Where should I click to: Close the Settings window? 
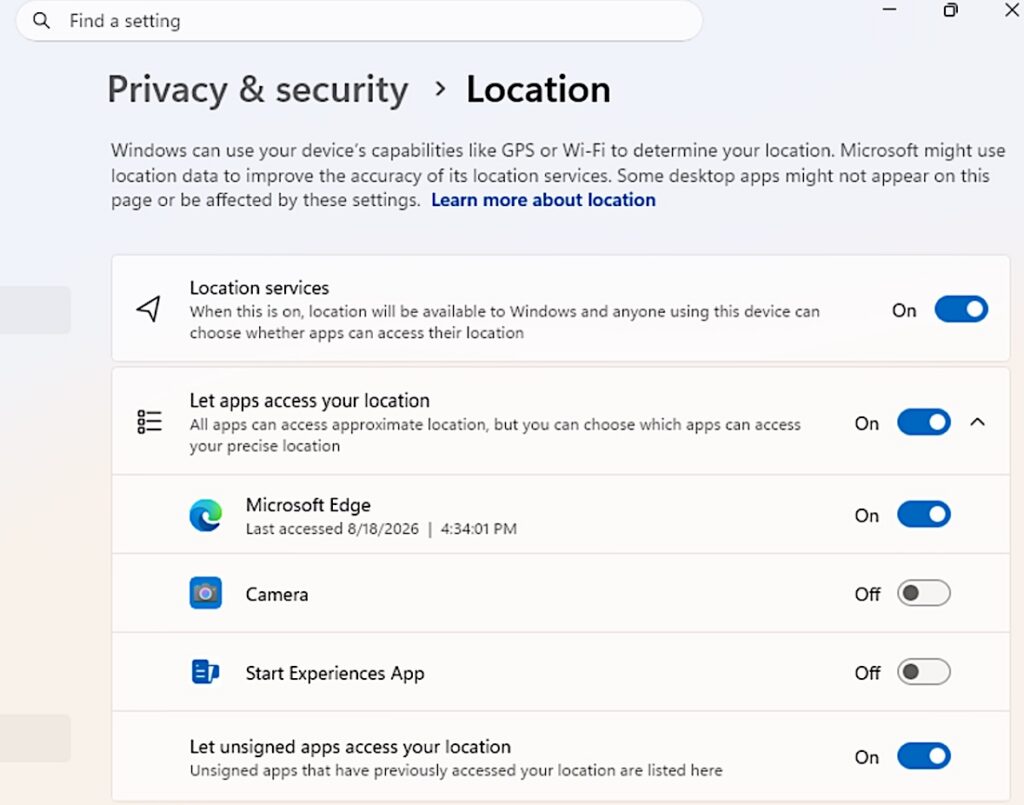tap(1011, 10)
